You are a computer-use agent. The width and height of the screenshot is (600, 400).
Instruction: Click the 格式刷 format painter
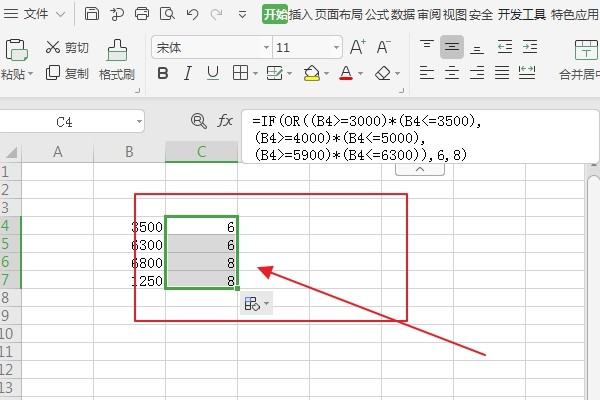tap(117, 60)
